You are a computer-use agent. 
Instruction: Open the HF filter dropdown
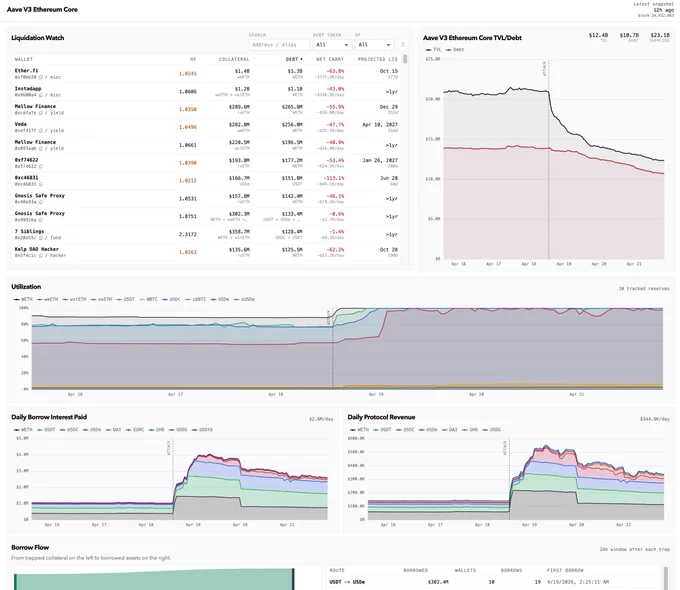tap(375, 45)
